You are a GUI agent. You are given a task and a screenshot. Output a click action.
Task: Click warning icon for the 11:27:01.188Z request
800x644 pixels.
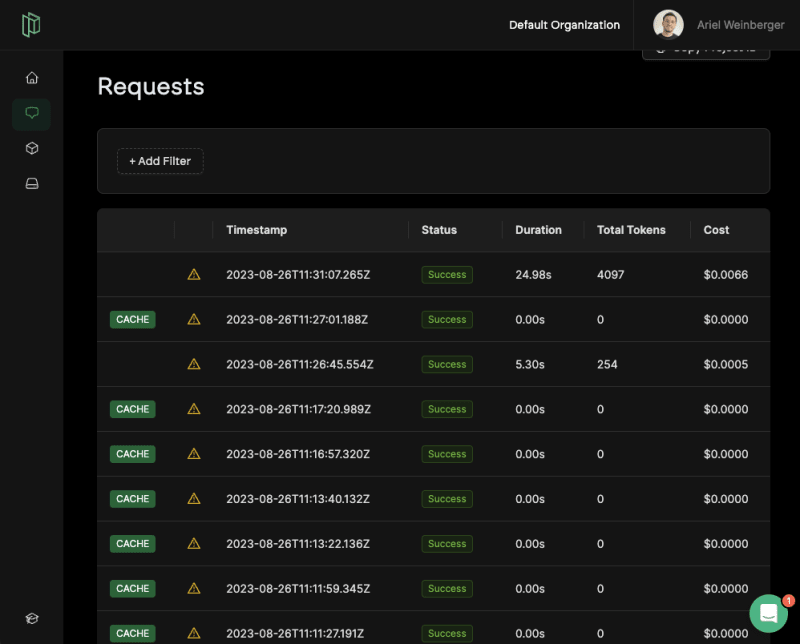tap(194, 319)
